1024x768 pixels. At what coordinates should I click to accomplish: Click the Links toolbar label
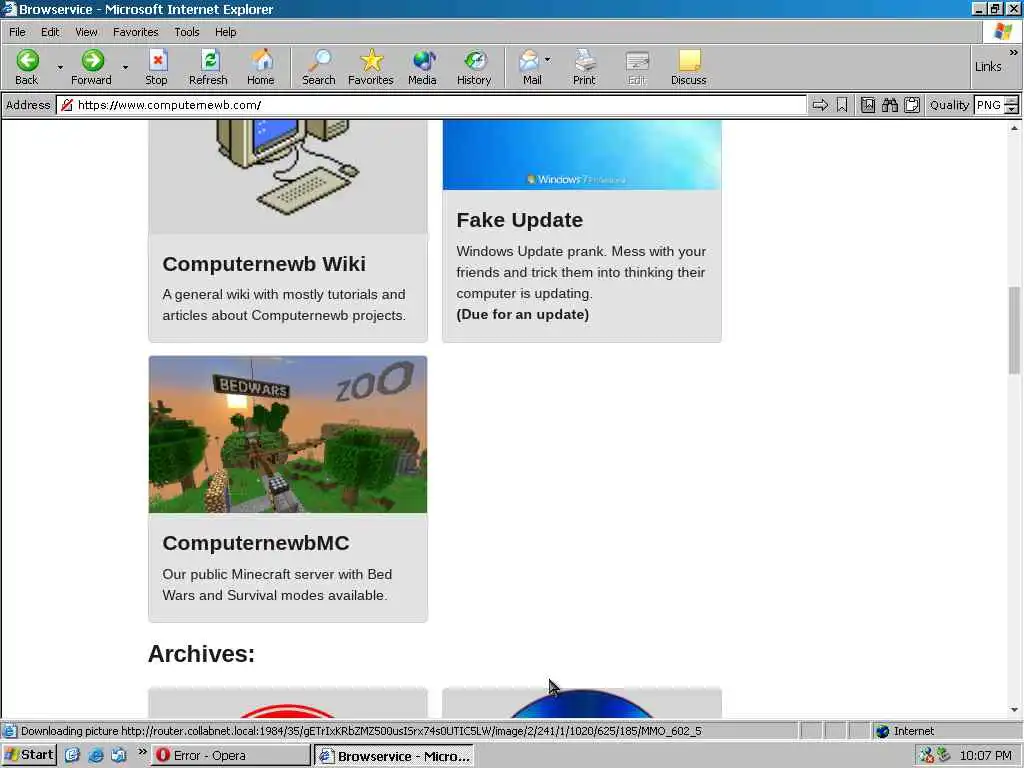tap(988, 67)
